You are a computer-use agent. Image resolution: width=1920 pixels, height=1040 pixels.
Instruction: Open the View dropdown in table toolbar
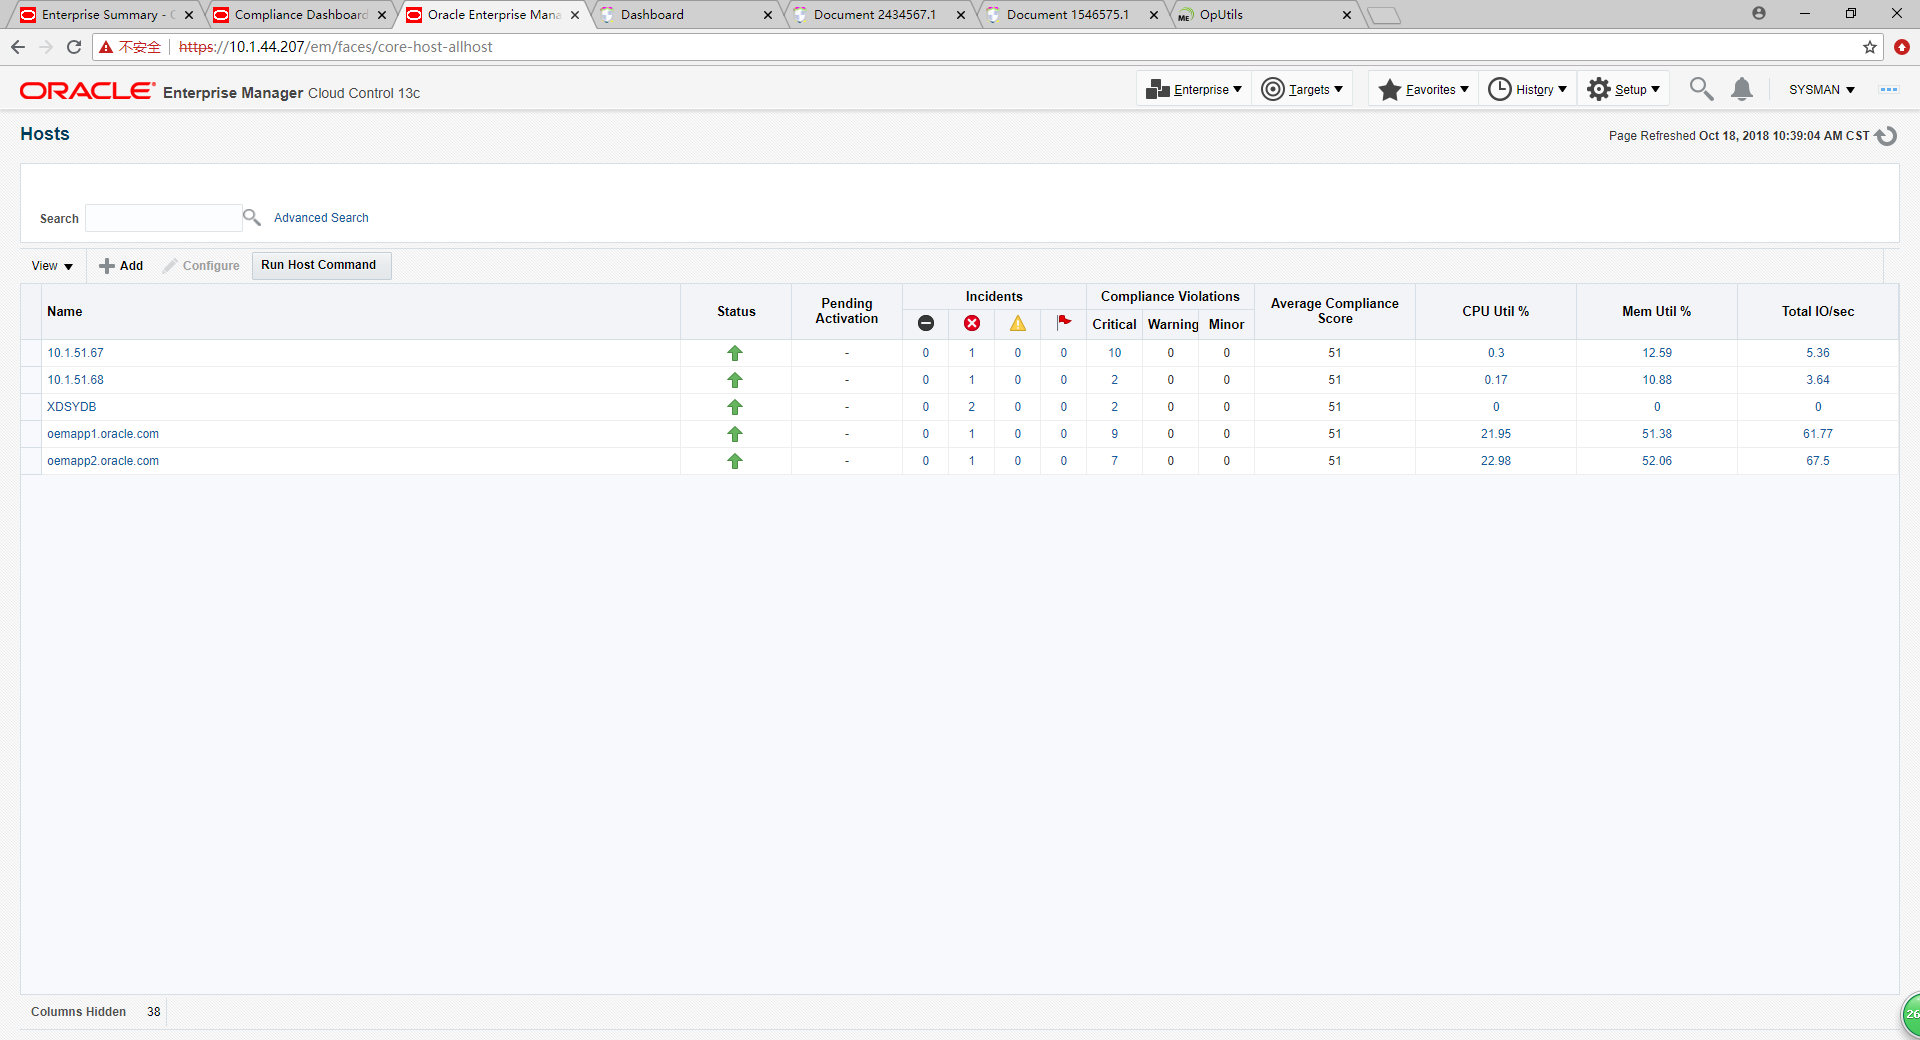(x=52, y=266)
